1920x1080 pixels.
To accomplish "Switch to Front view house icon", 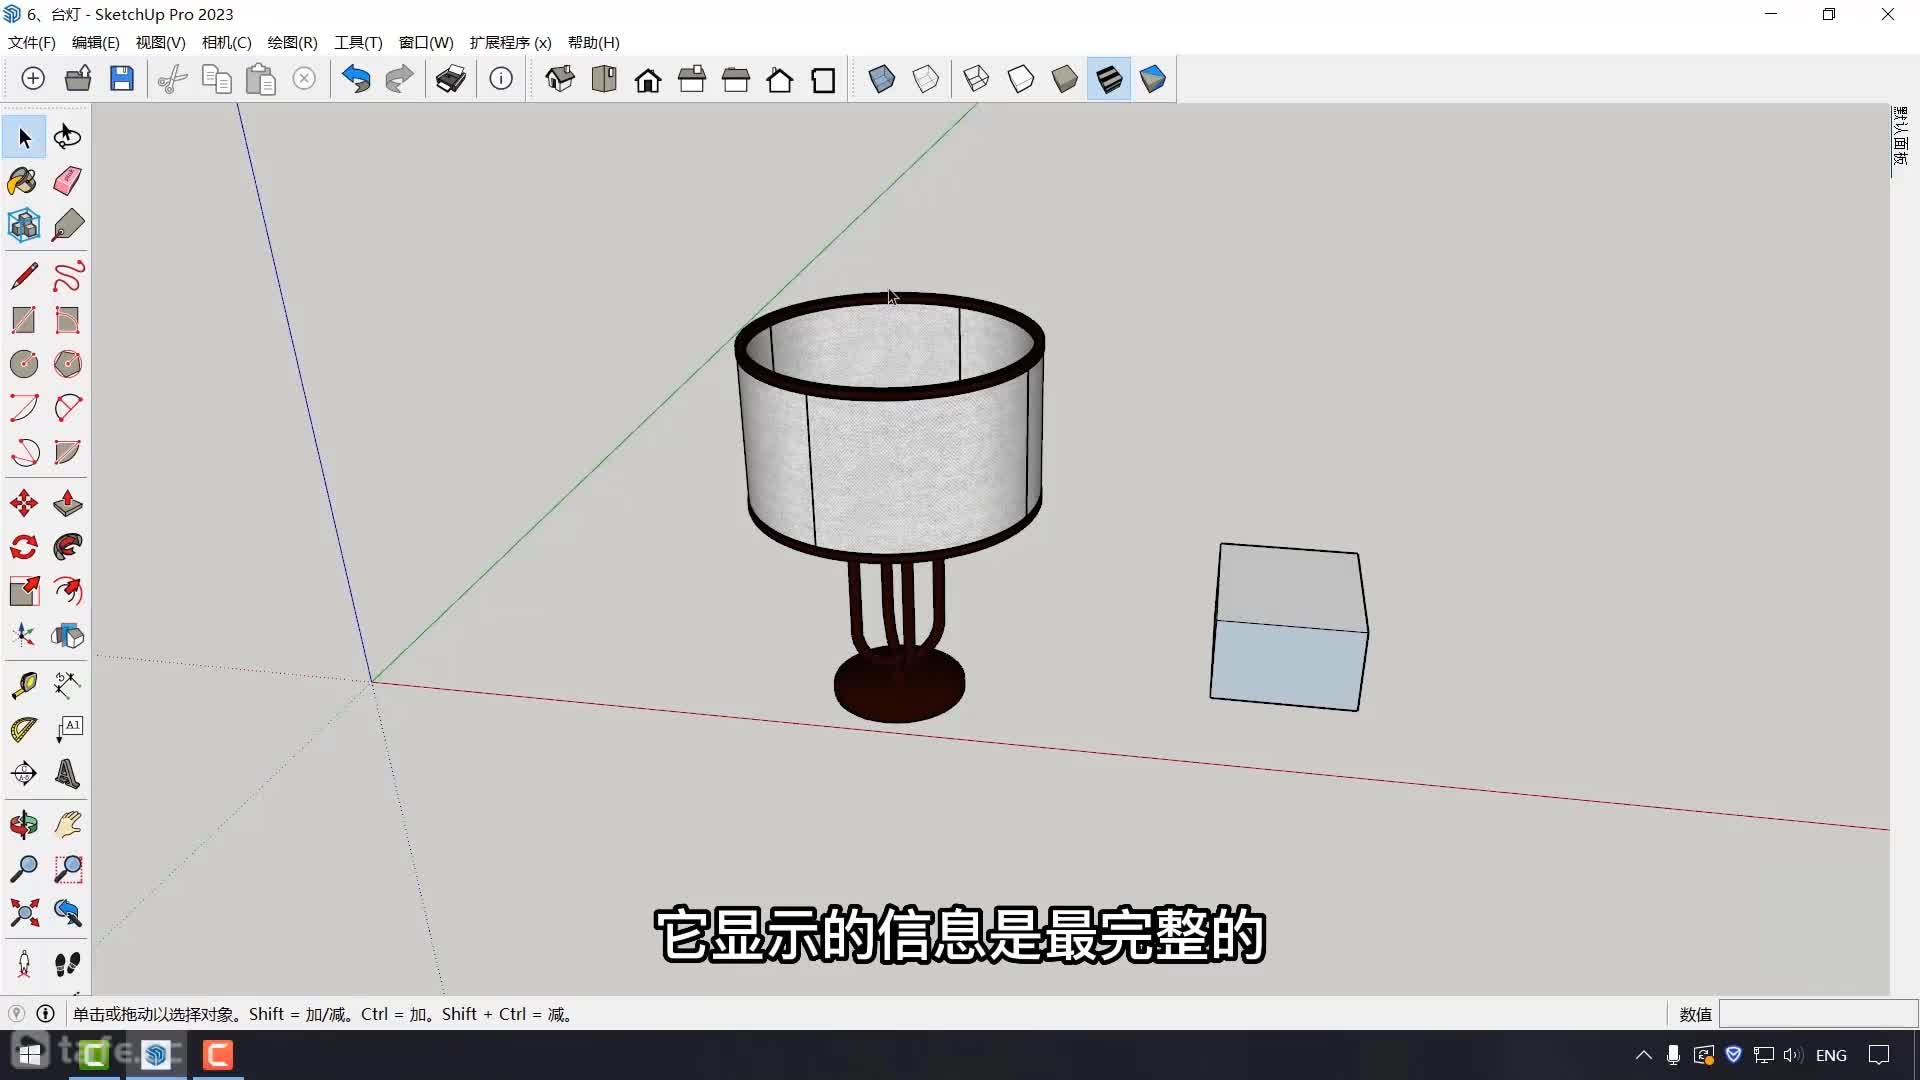I will (x=648, y=79).
